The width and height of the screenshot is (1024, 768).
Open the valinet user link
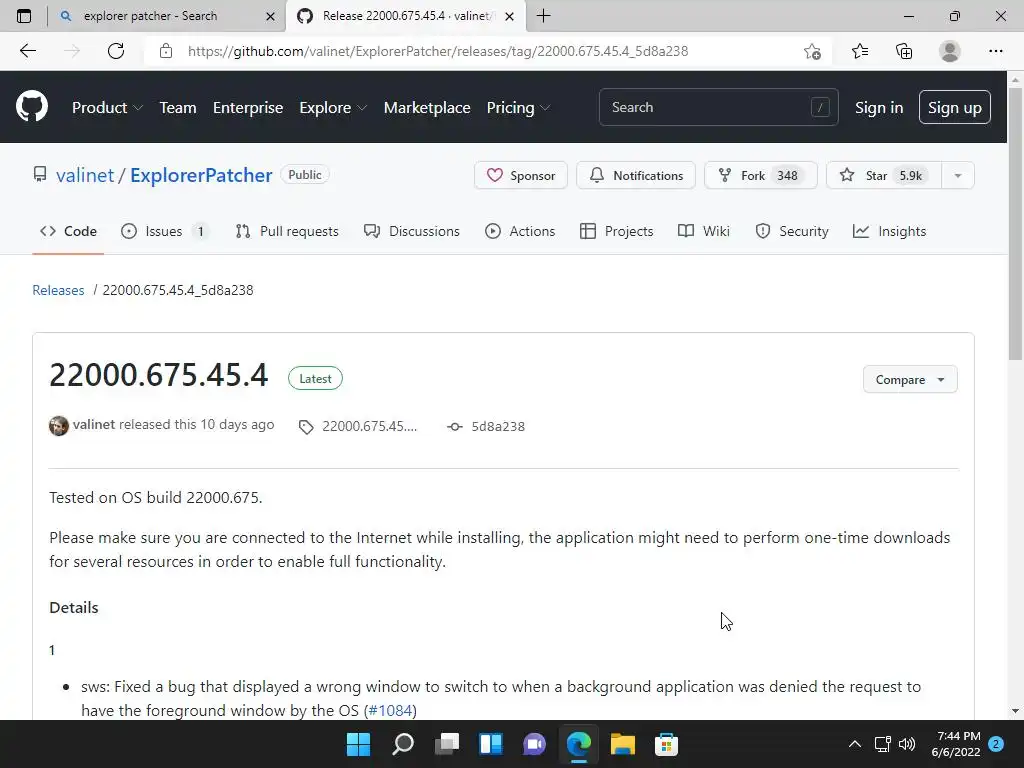85,175
